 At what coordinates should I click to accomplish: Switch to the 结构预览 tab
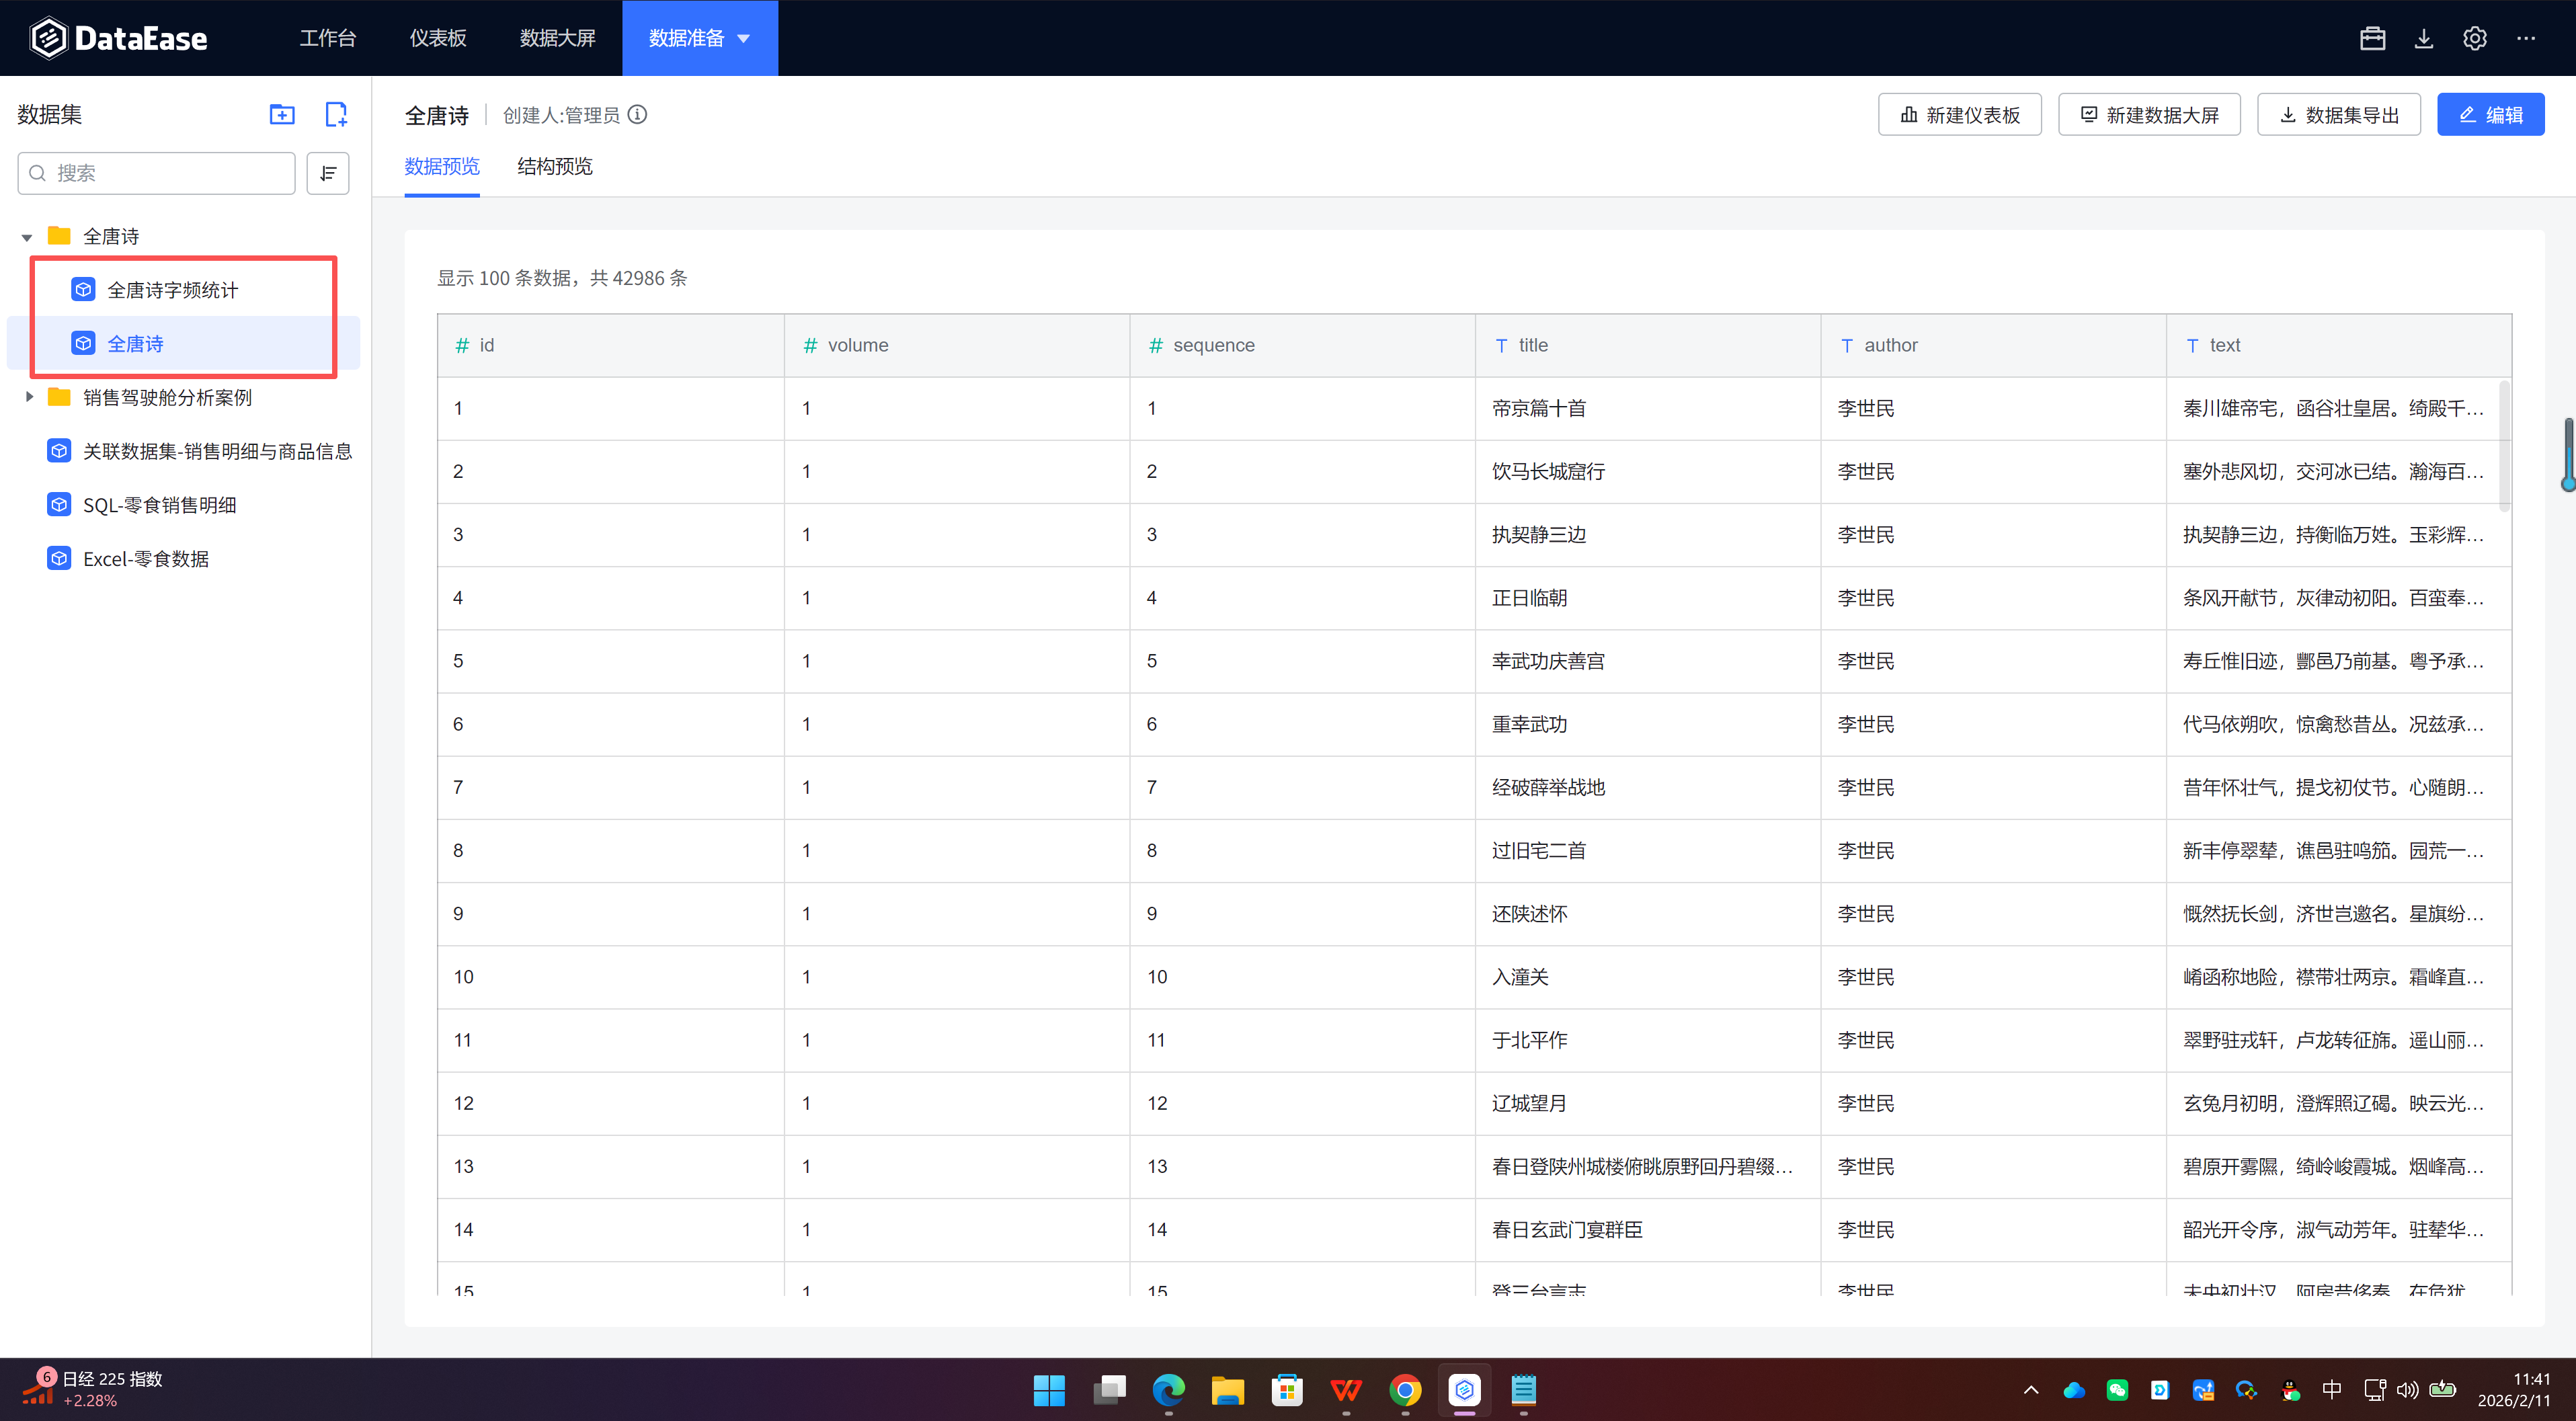coord(554,166)
